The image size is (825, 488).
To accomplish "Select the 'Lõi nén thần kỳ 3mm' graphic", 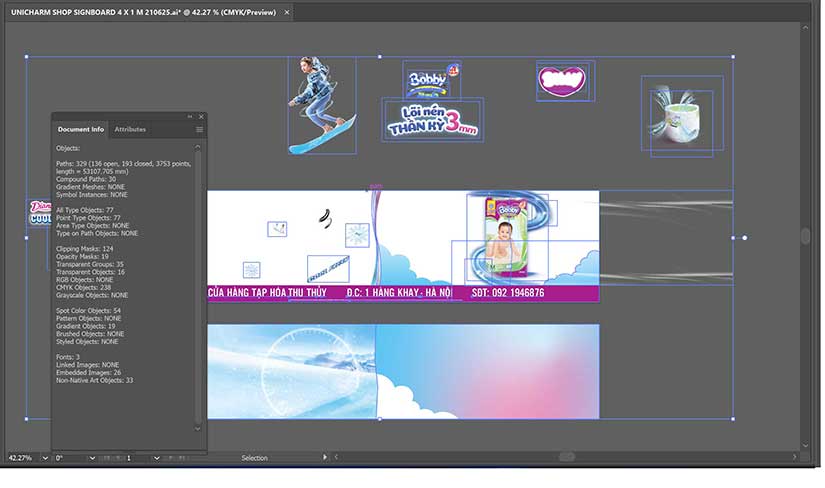I will tap(432, 120).
